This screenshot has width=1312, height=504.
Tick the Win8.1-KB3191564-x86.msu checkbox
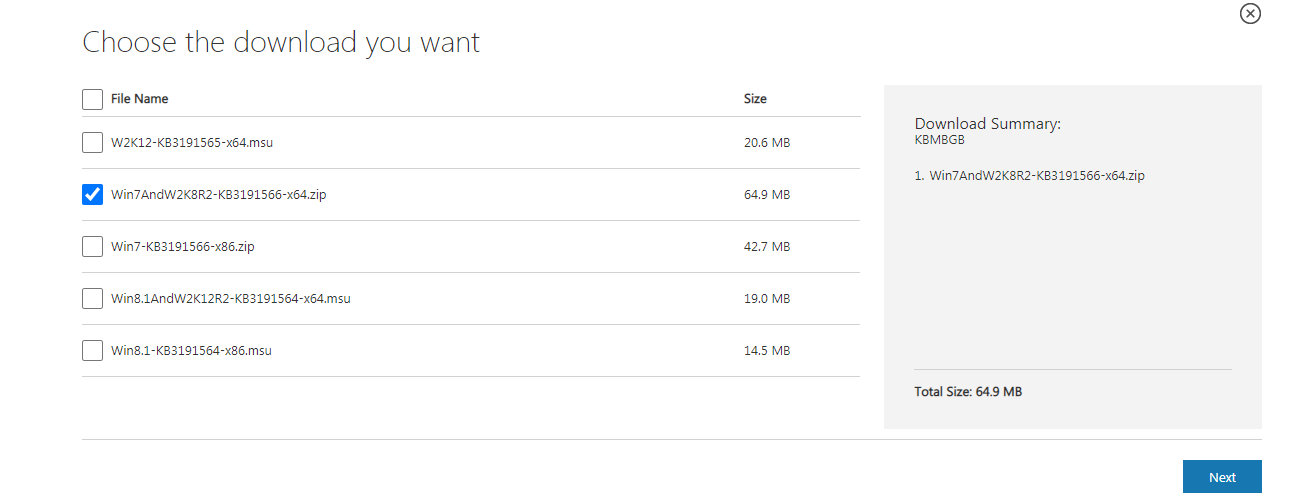pos(92,351)
